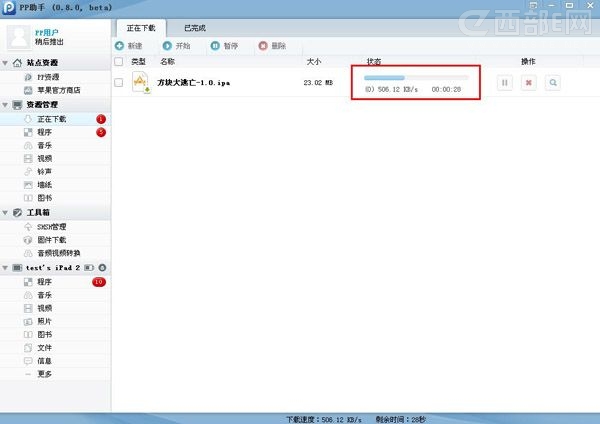This screenshot has width=600, height=424.
Task: Click the 新建 new download button
Action: click(x=129, y=46)
